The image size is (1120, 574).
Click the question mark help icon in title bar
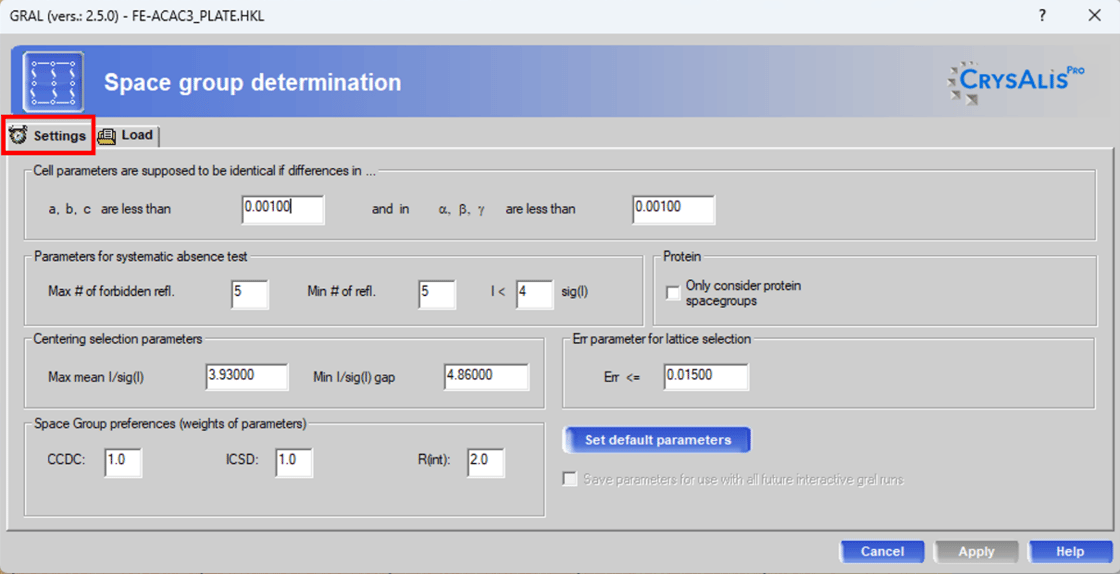click(1042, 16)
